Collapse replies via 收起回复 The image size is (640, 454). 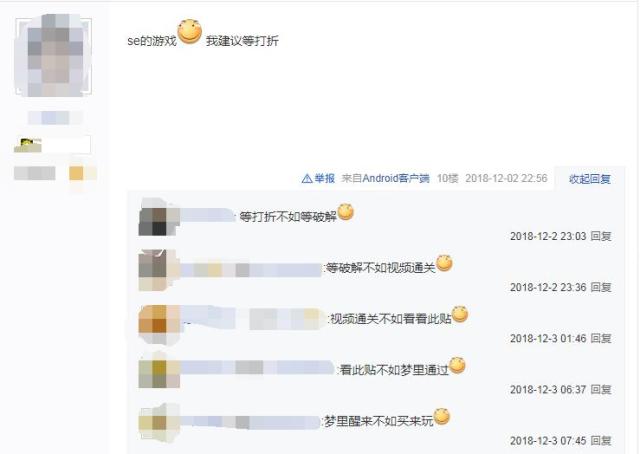[x=590, y=179]
